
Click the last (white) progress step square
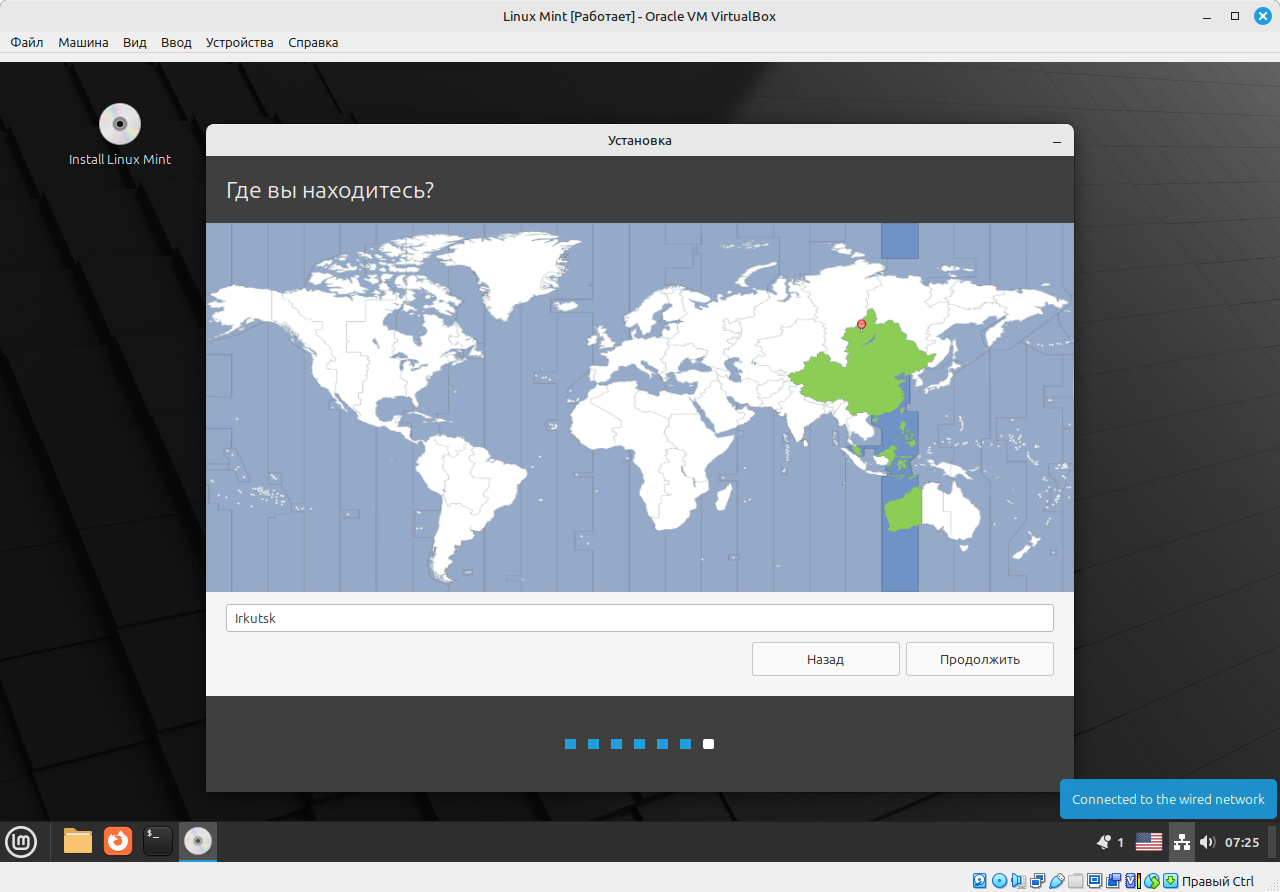pos(708,744)
